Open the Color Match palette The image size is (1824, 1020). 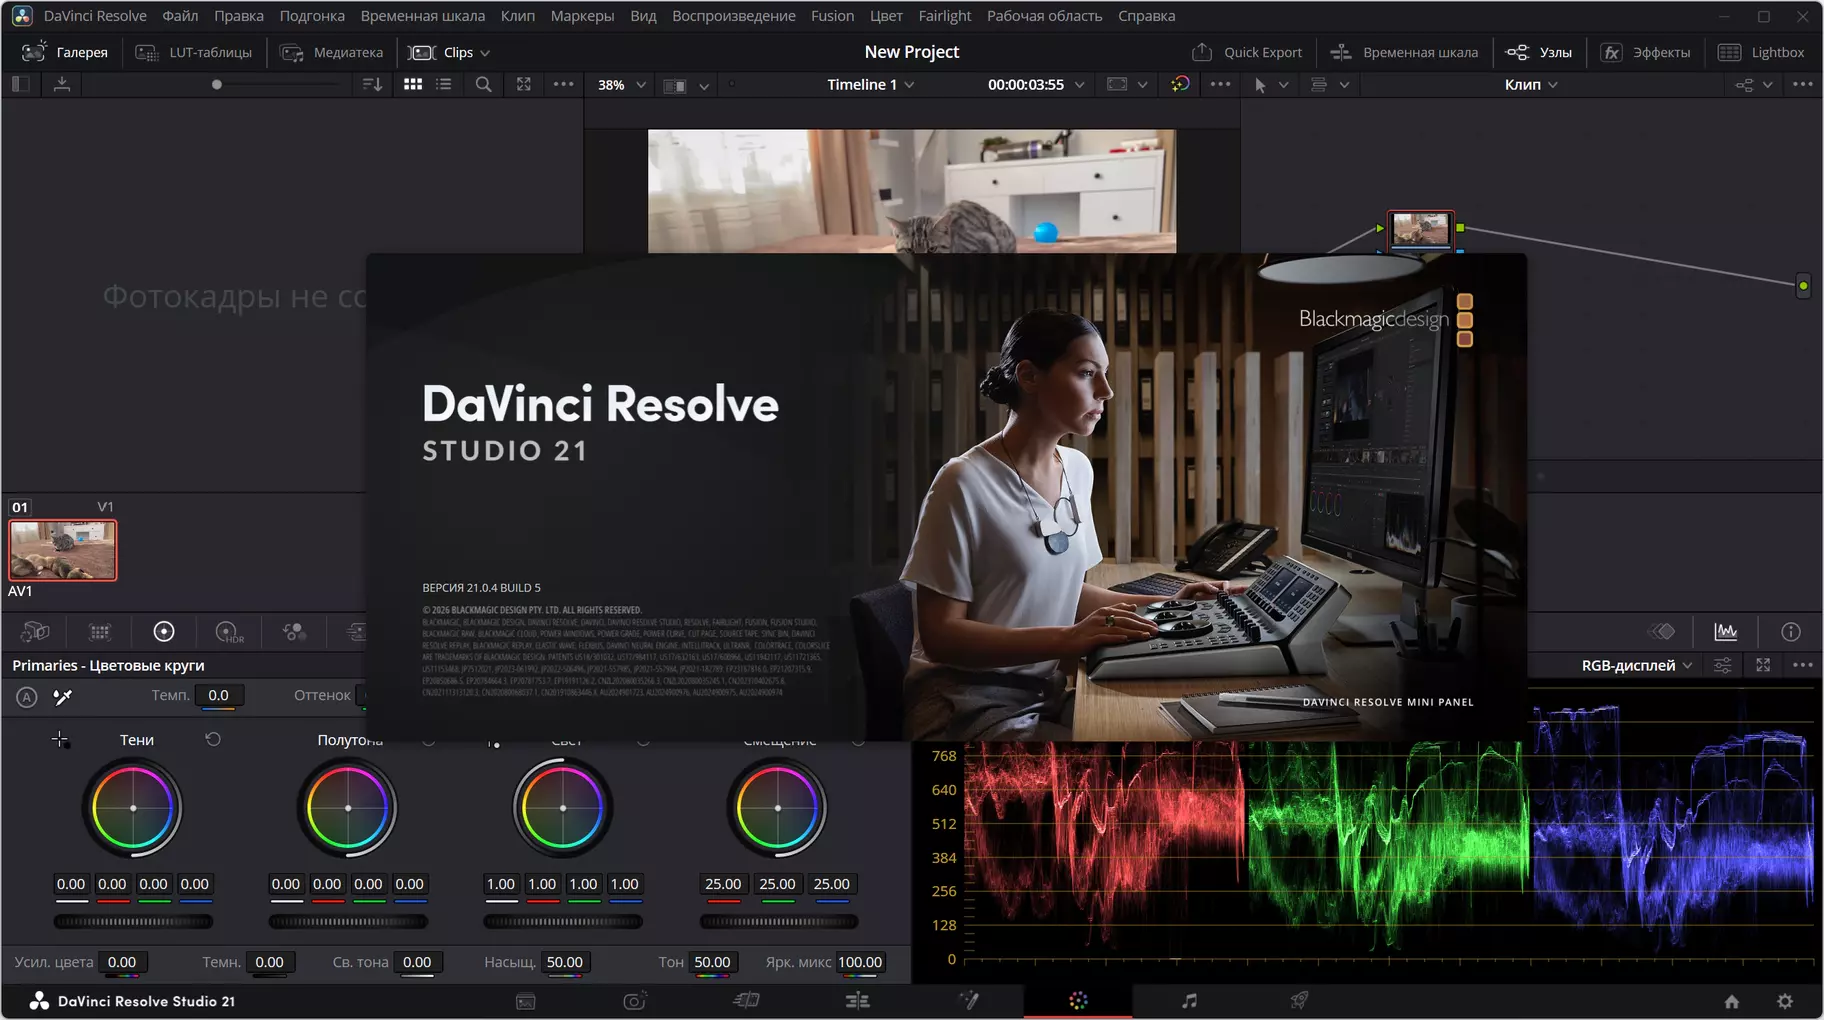point(100,632)
